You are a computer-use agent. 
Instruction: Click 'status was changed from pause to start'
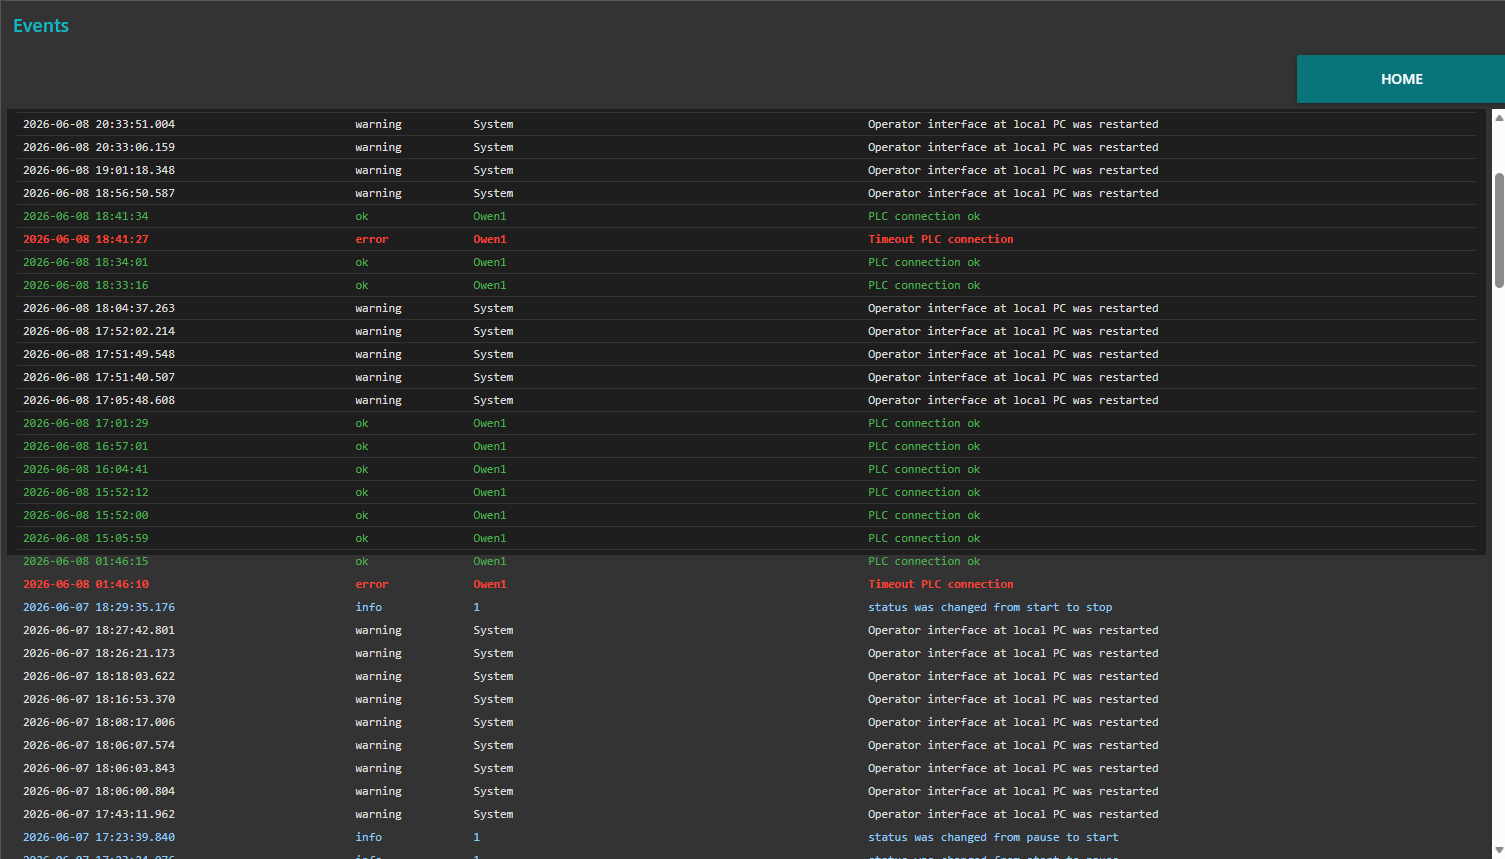(993, 837)
